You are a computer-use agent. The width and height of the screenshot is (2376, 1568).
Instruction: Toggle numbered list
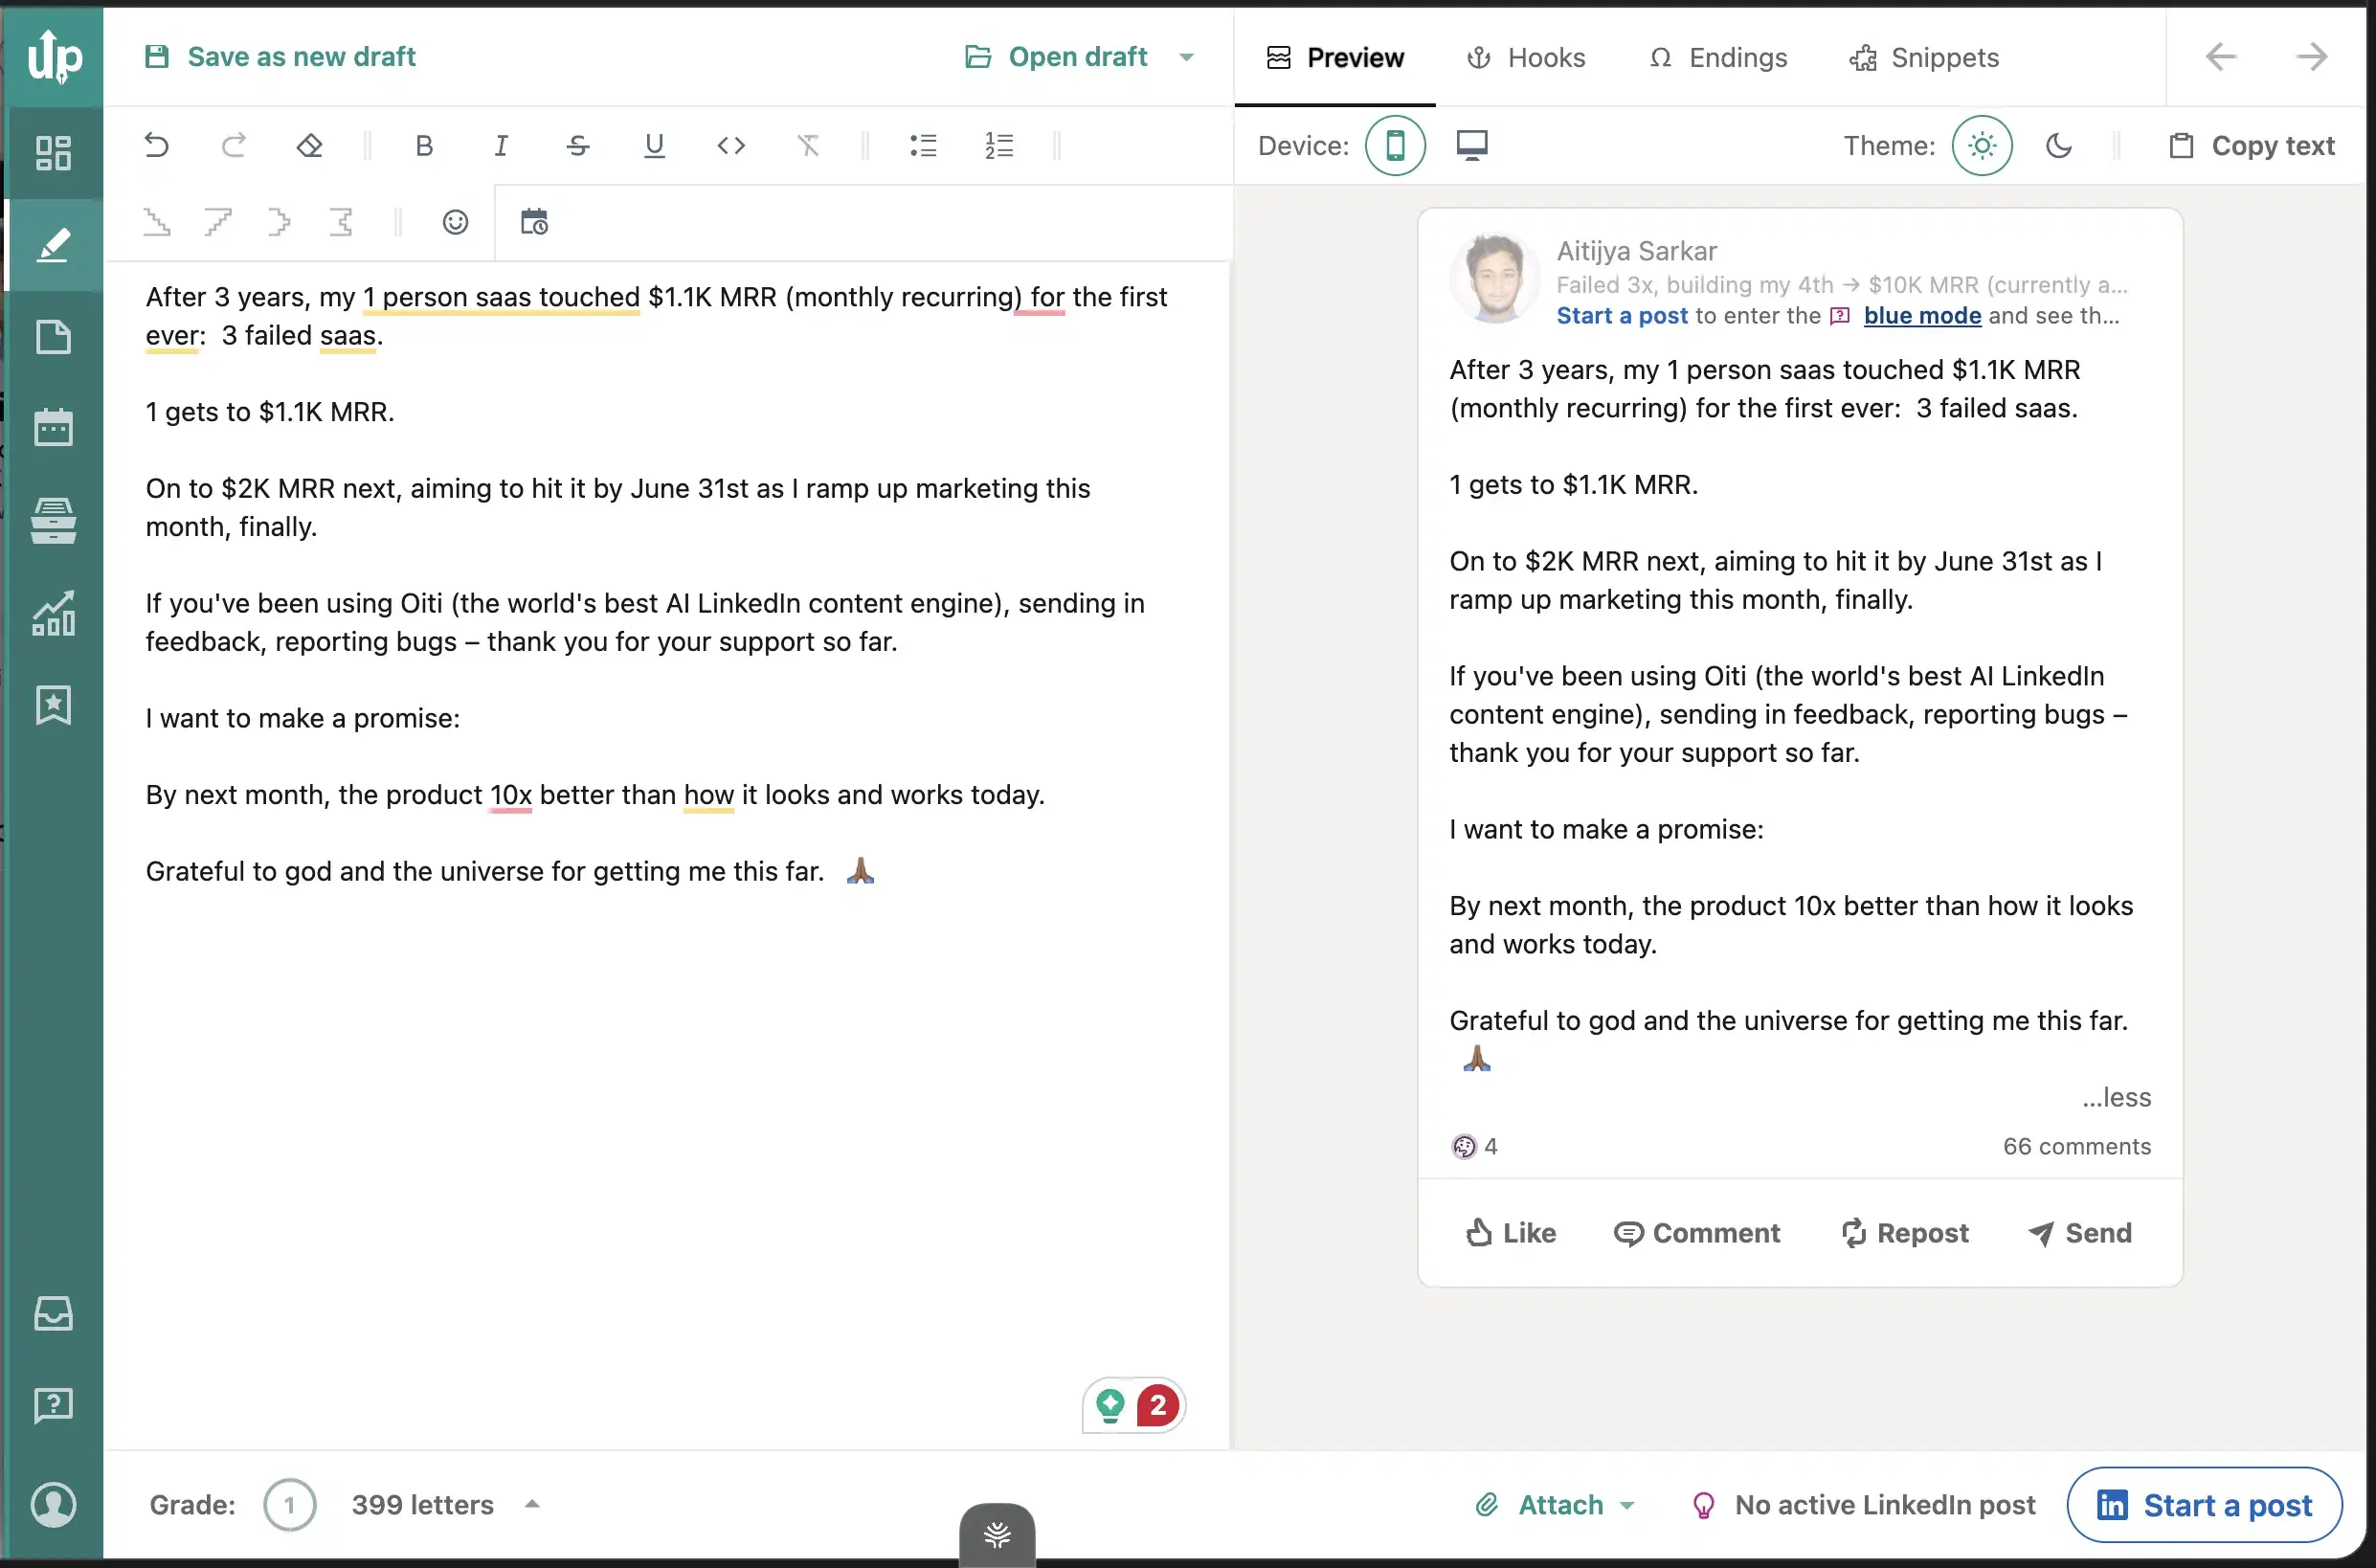tap(999, 146)
